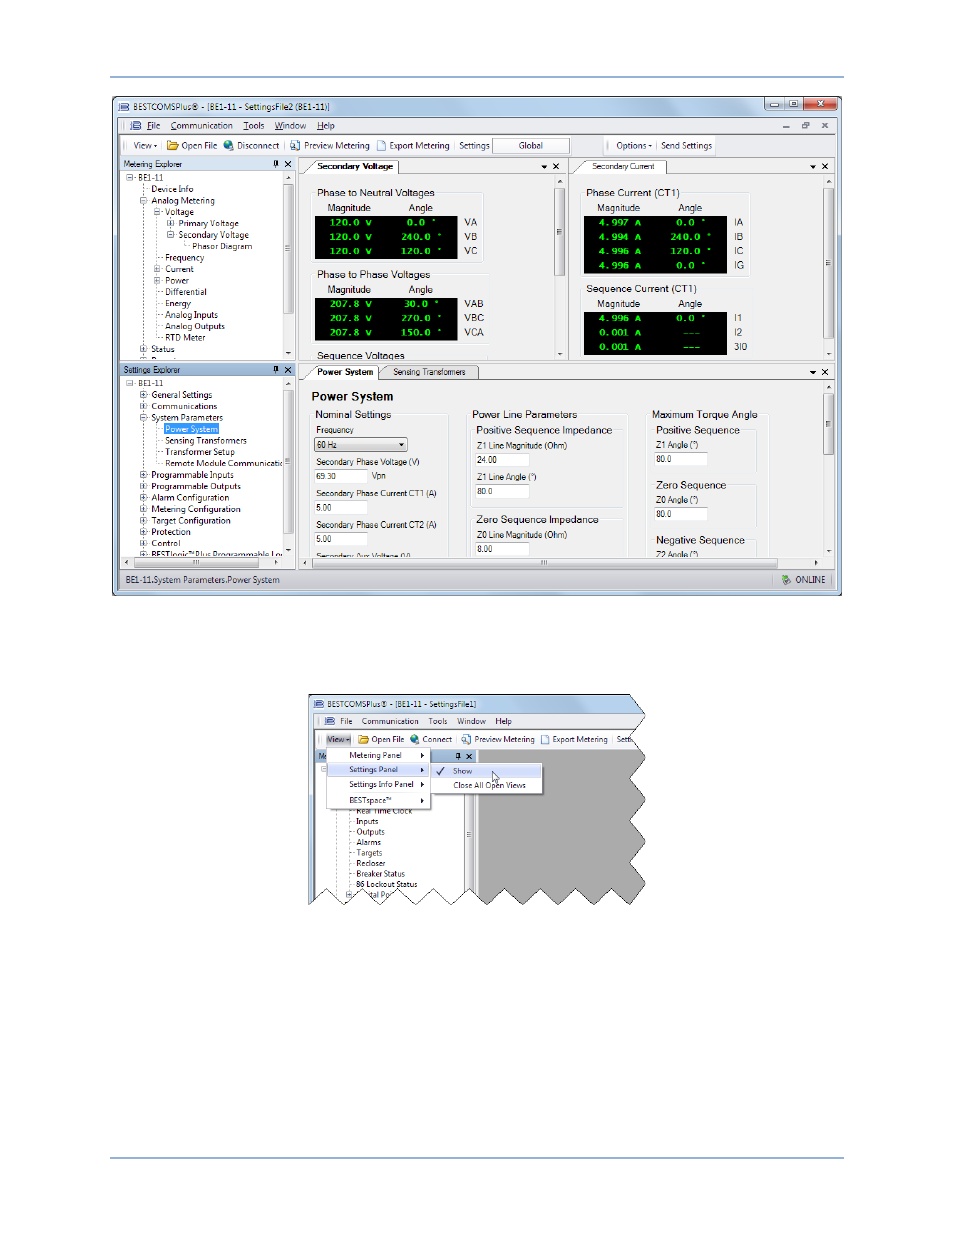Image resolution: width=954 pixels, height=1235 pixels.
Task: Click the Z0 Line Magnitude input field
Action: click(502, 549)
